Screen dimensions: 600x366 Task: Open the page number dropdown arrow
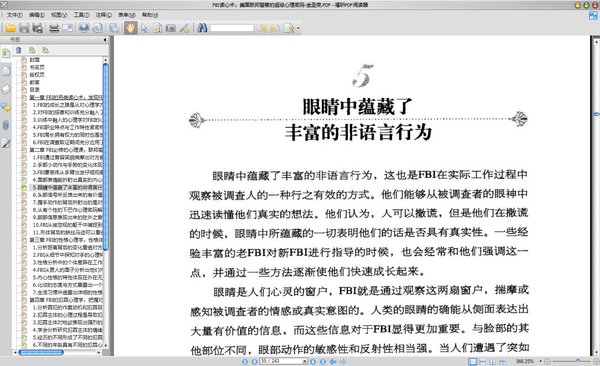coord(305,362)
